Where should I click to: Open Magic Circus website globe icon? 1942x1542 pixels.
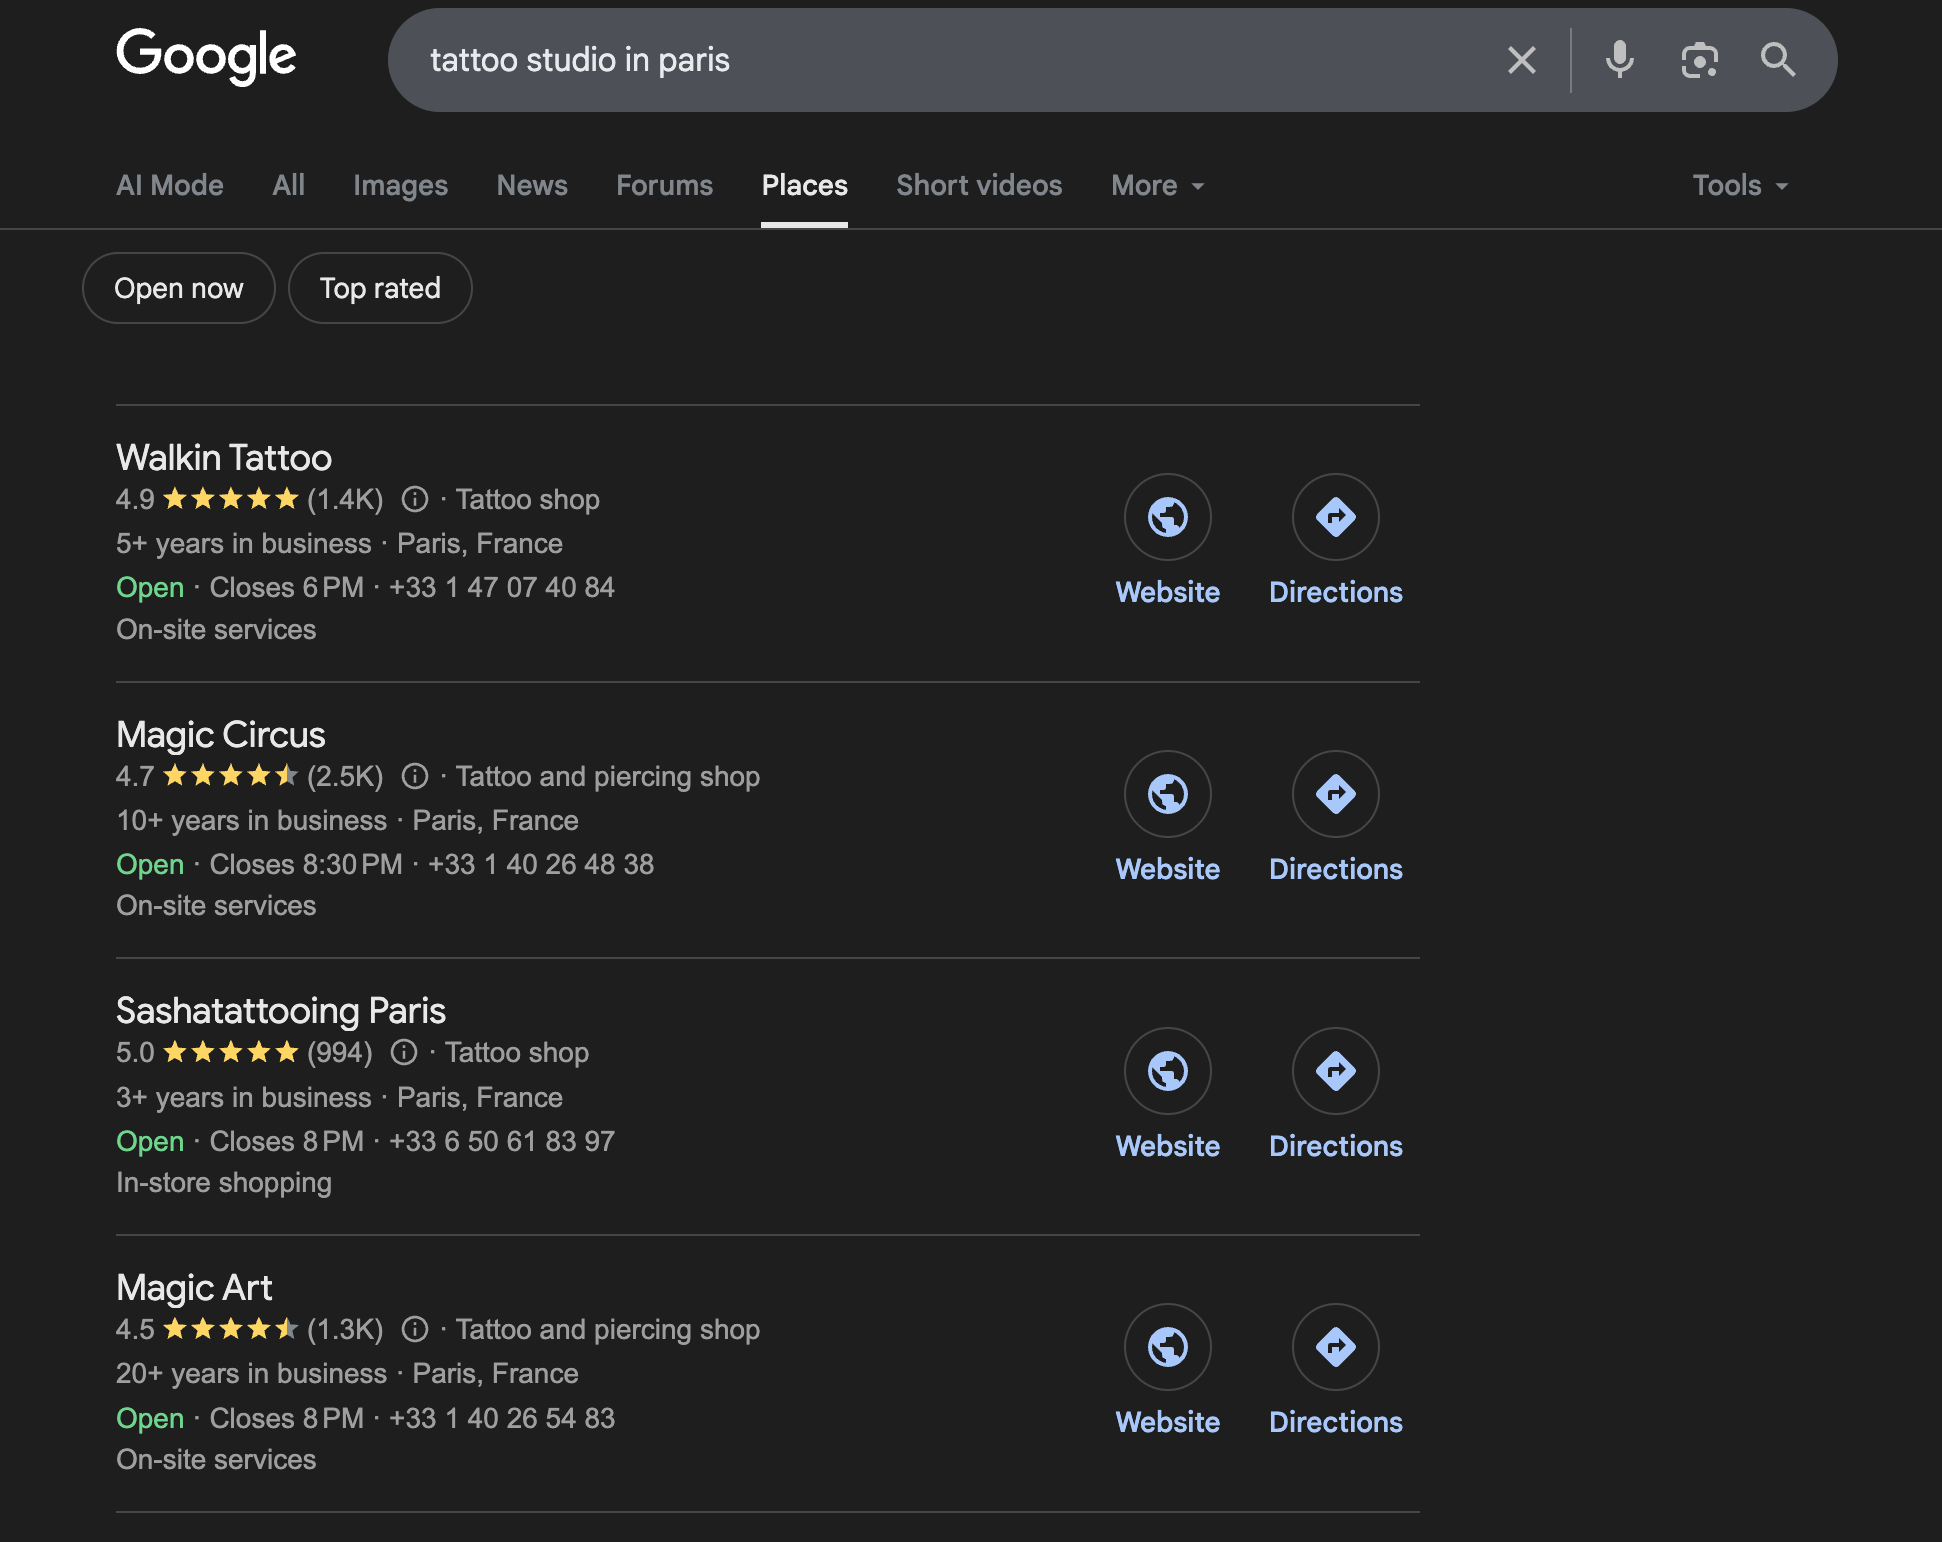pos(1167,794)
